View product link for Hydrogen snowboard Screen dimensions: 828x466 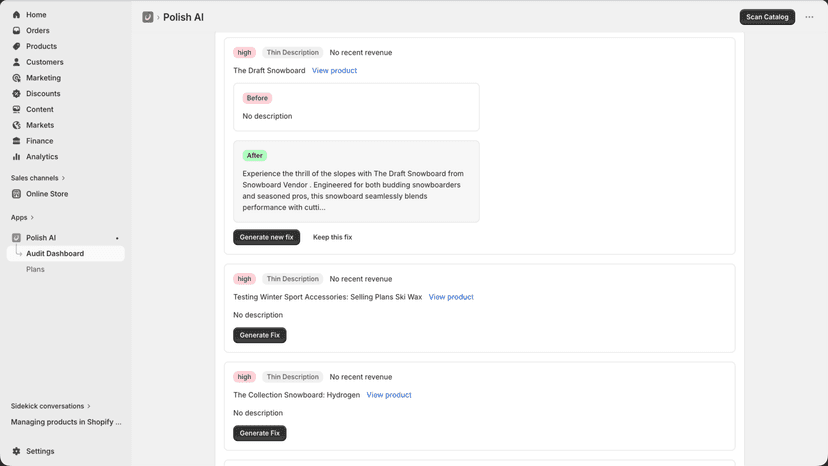coord(389,395)
